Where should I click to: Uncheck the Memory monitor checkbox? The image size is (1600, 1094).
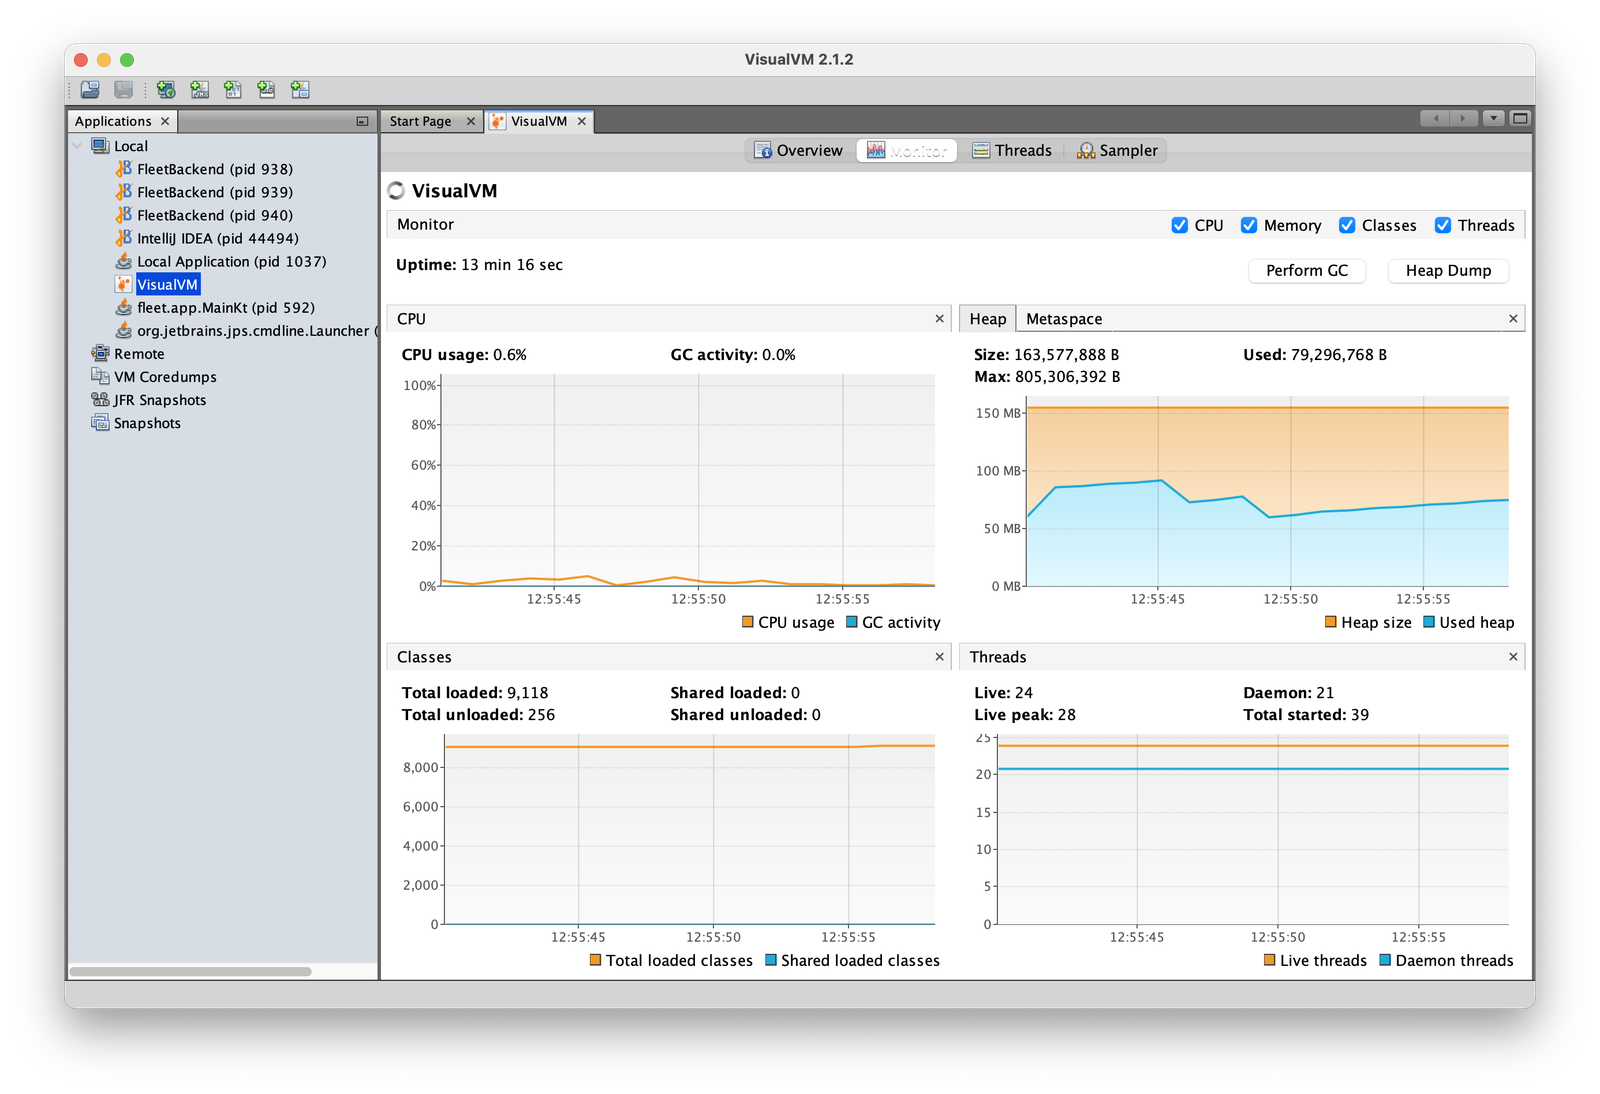(1249, 225)
